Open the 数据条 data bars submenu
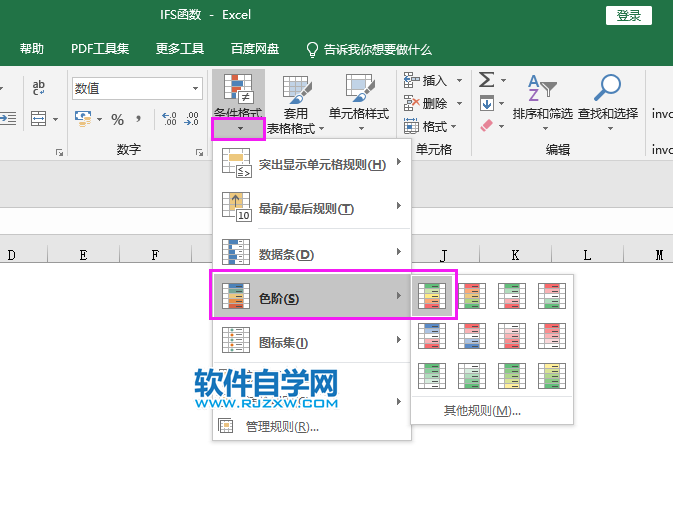673x513 pixels. [312, 253]
